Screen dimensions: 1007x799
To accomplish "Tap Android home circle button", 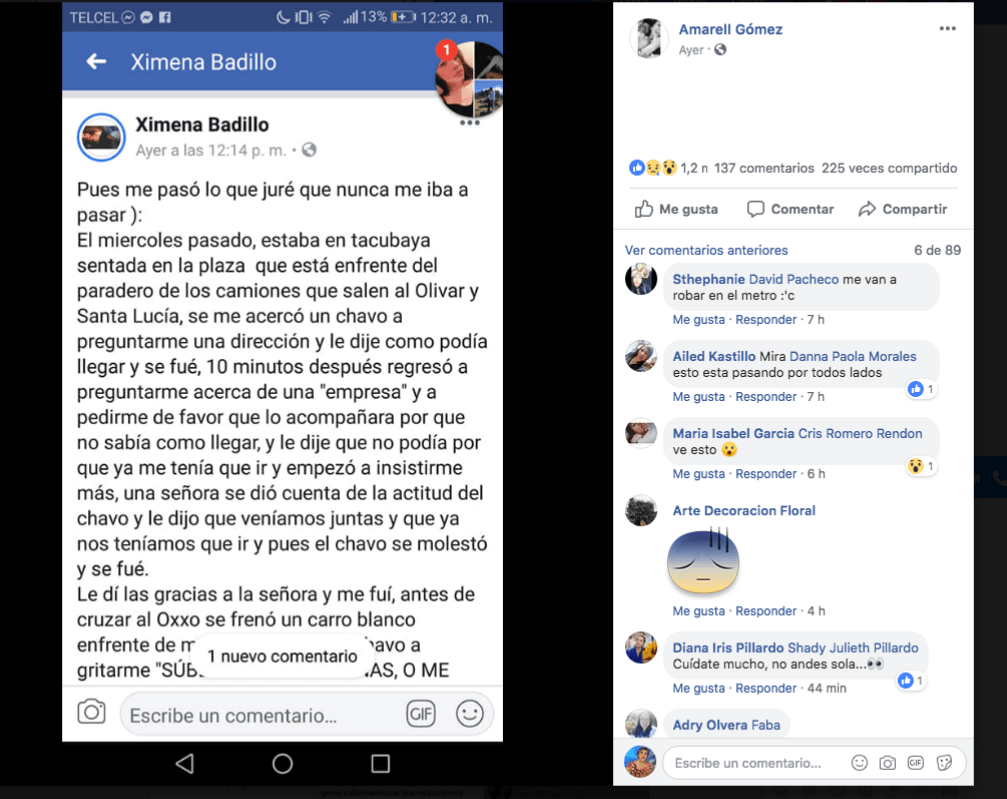I will (x=283, y=763).
